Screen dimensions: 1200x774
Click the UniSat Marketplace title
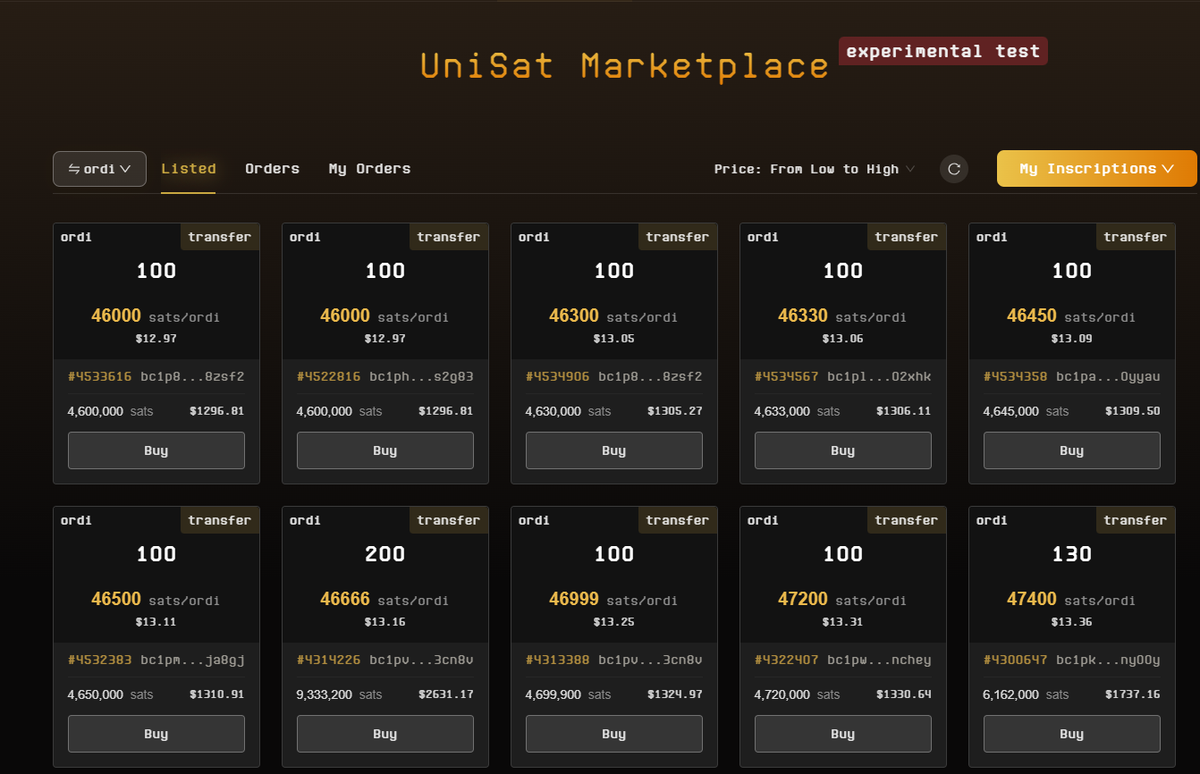[624, 65]
